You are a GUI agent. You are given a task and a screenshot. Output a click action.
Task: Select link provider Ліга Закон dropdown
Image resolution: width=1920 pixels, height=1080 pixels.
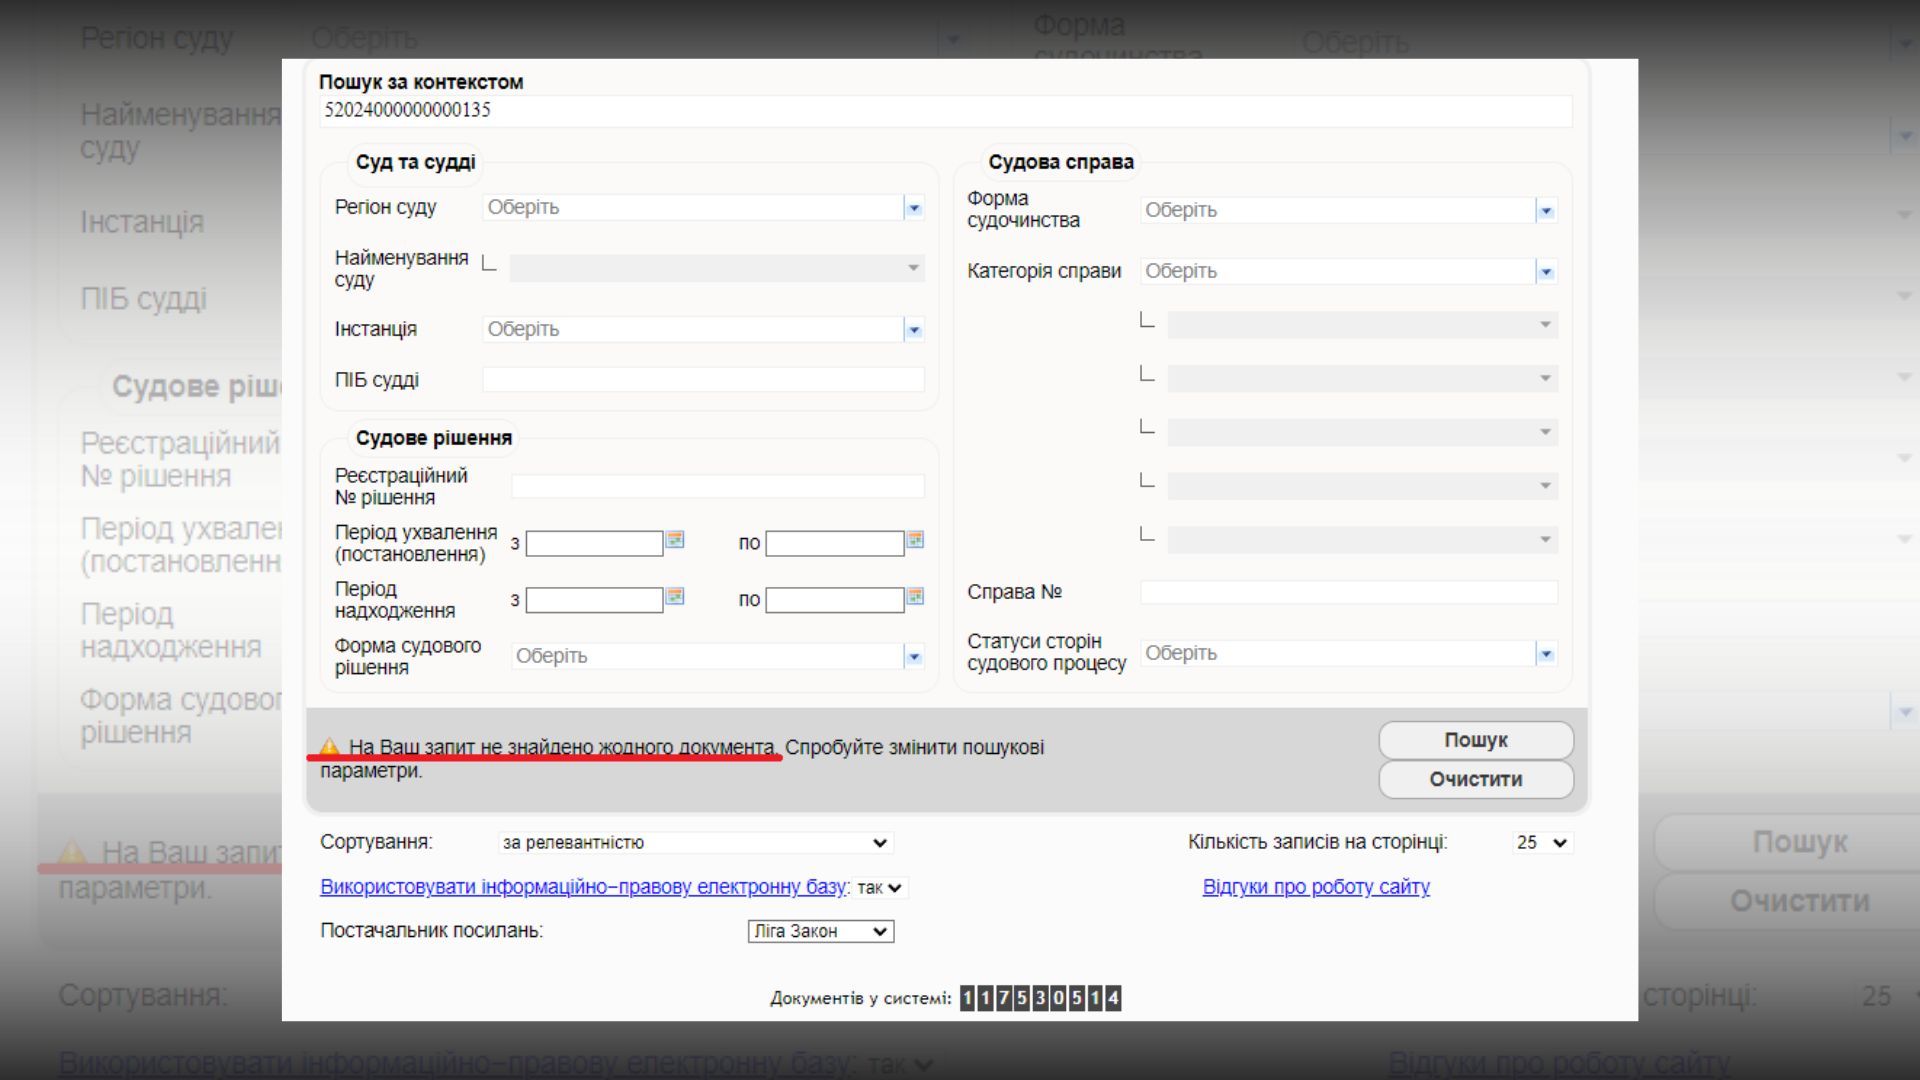[820, 931]
